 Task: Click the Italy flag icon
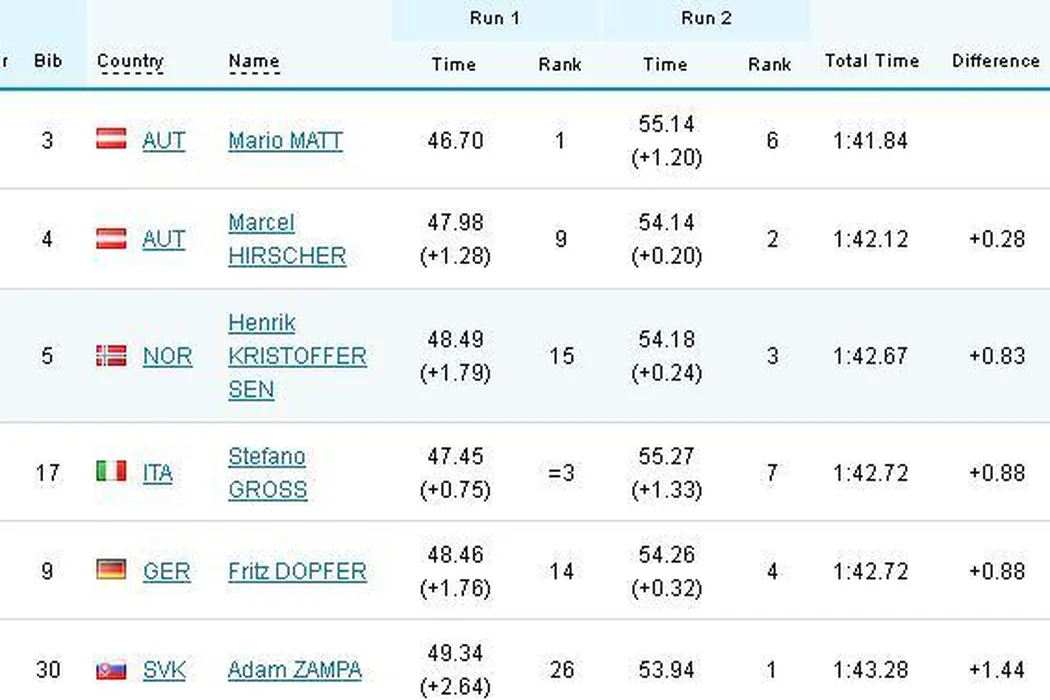(111, 471)
